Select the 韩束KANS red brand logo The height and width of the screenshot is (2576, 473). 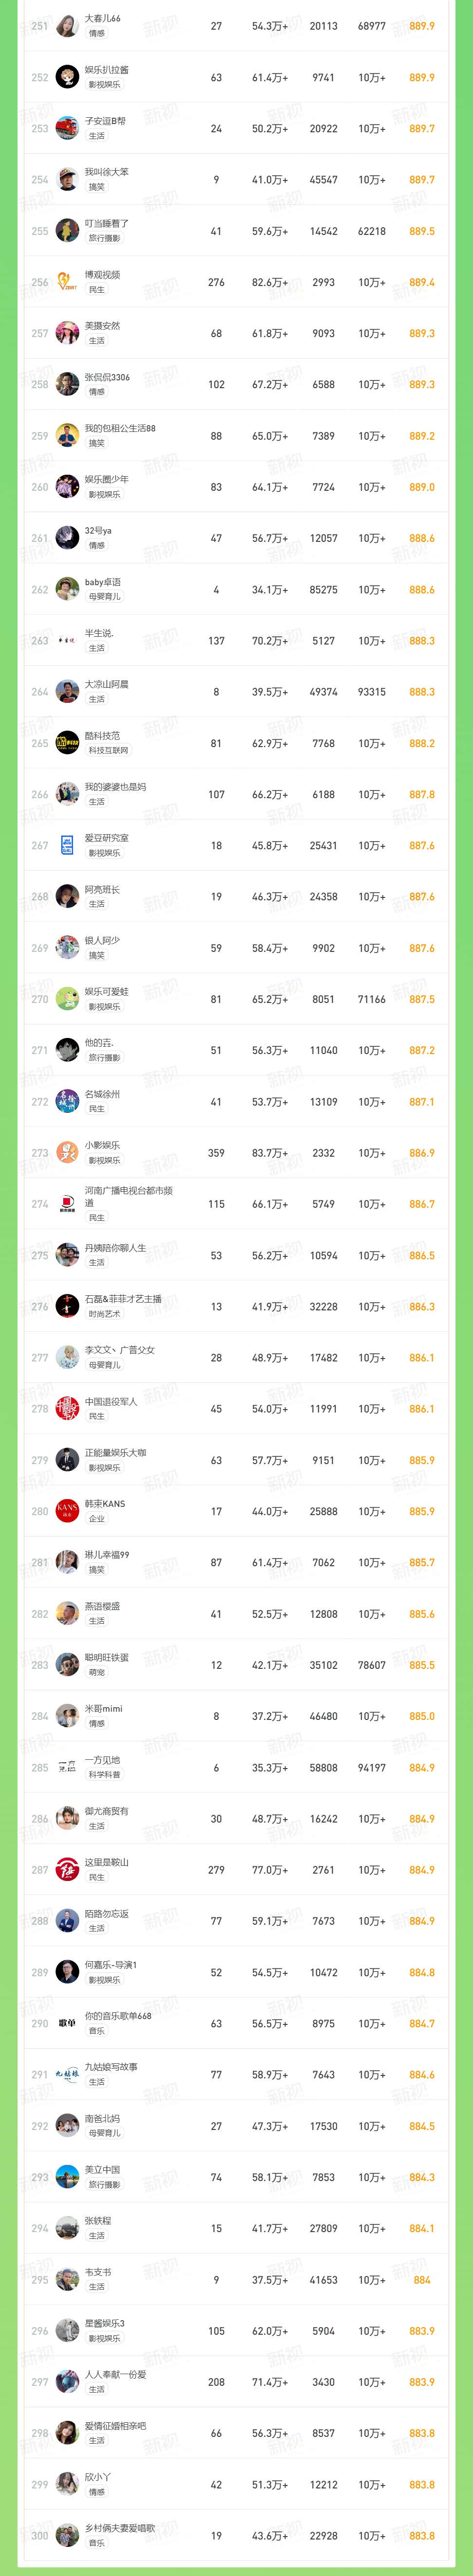tap(67, 1511)
